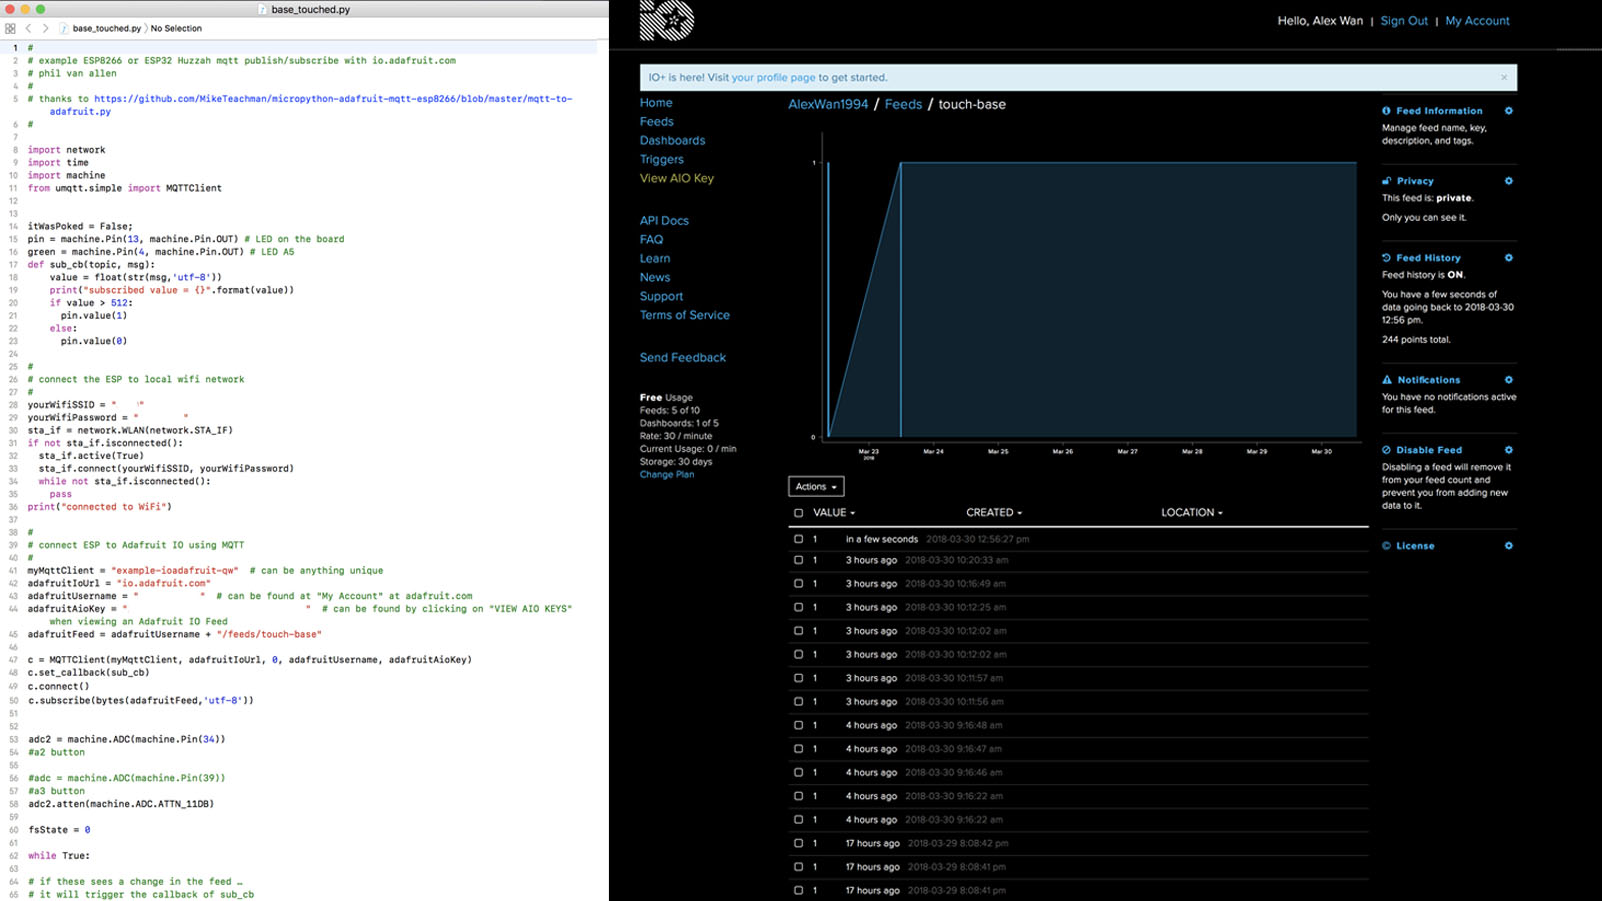Check the row created at 10:20:33 am

pos(798,560)
